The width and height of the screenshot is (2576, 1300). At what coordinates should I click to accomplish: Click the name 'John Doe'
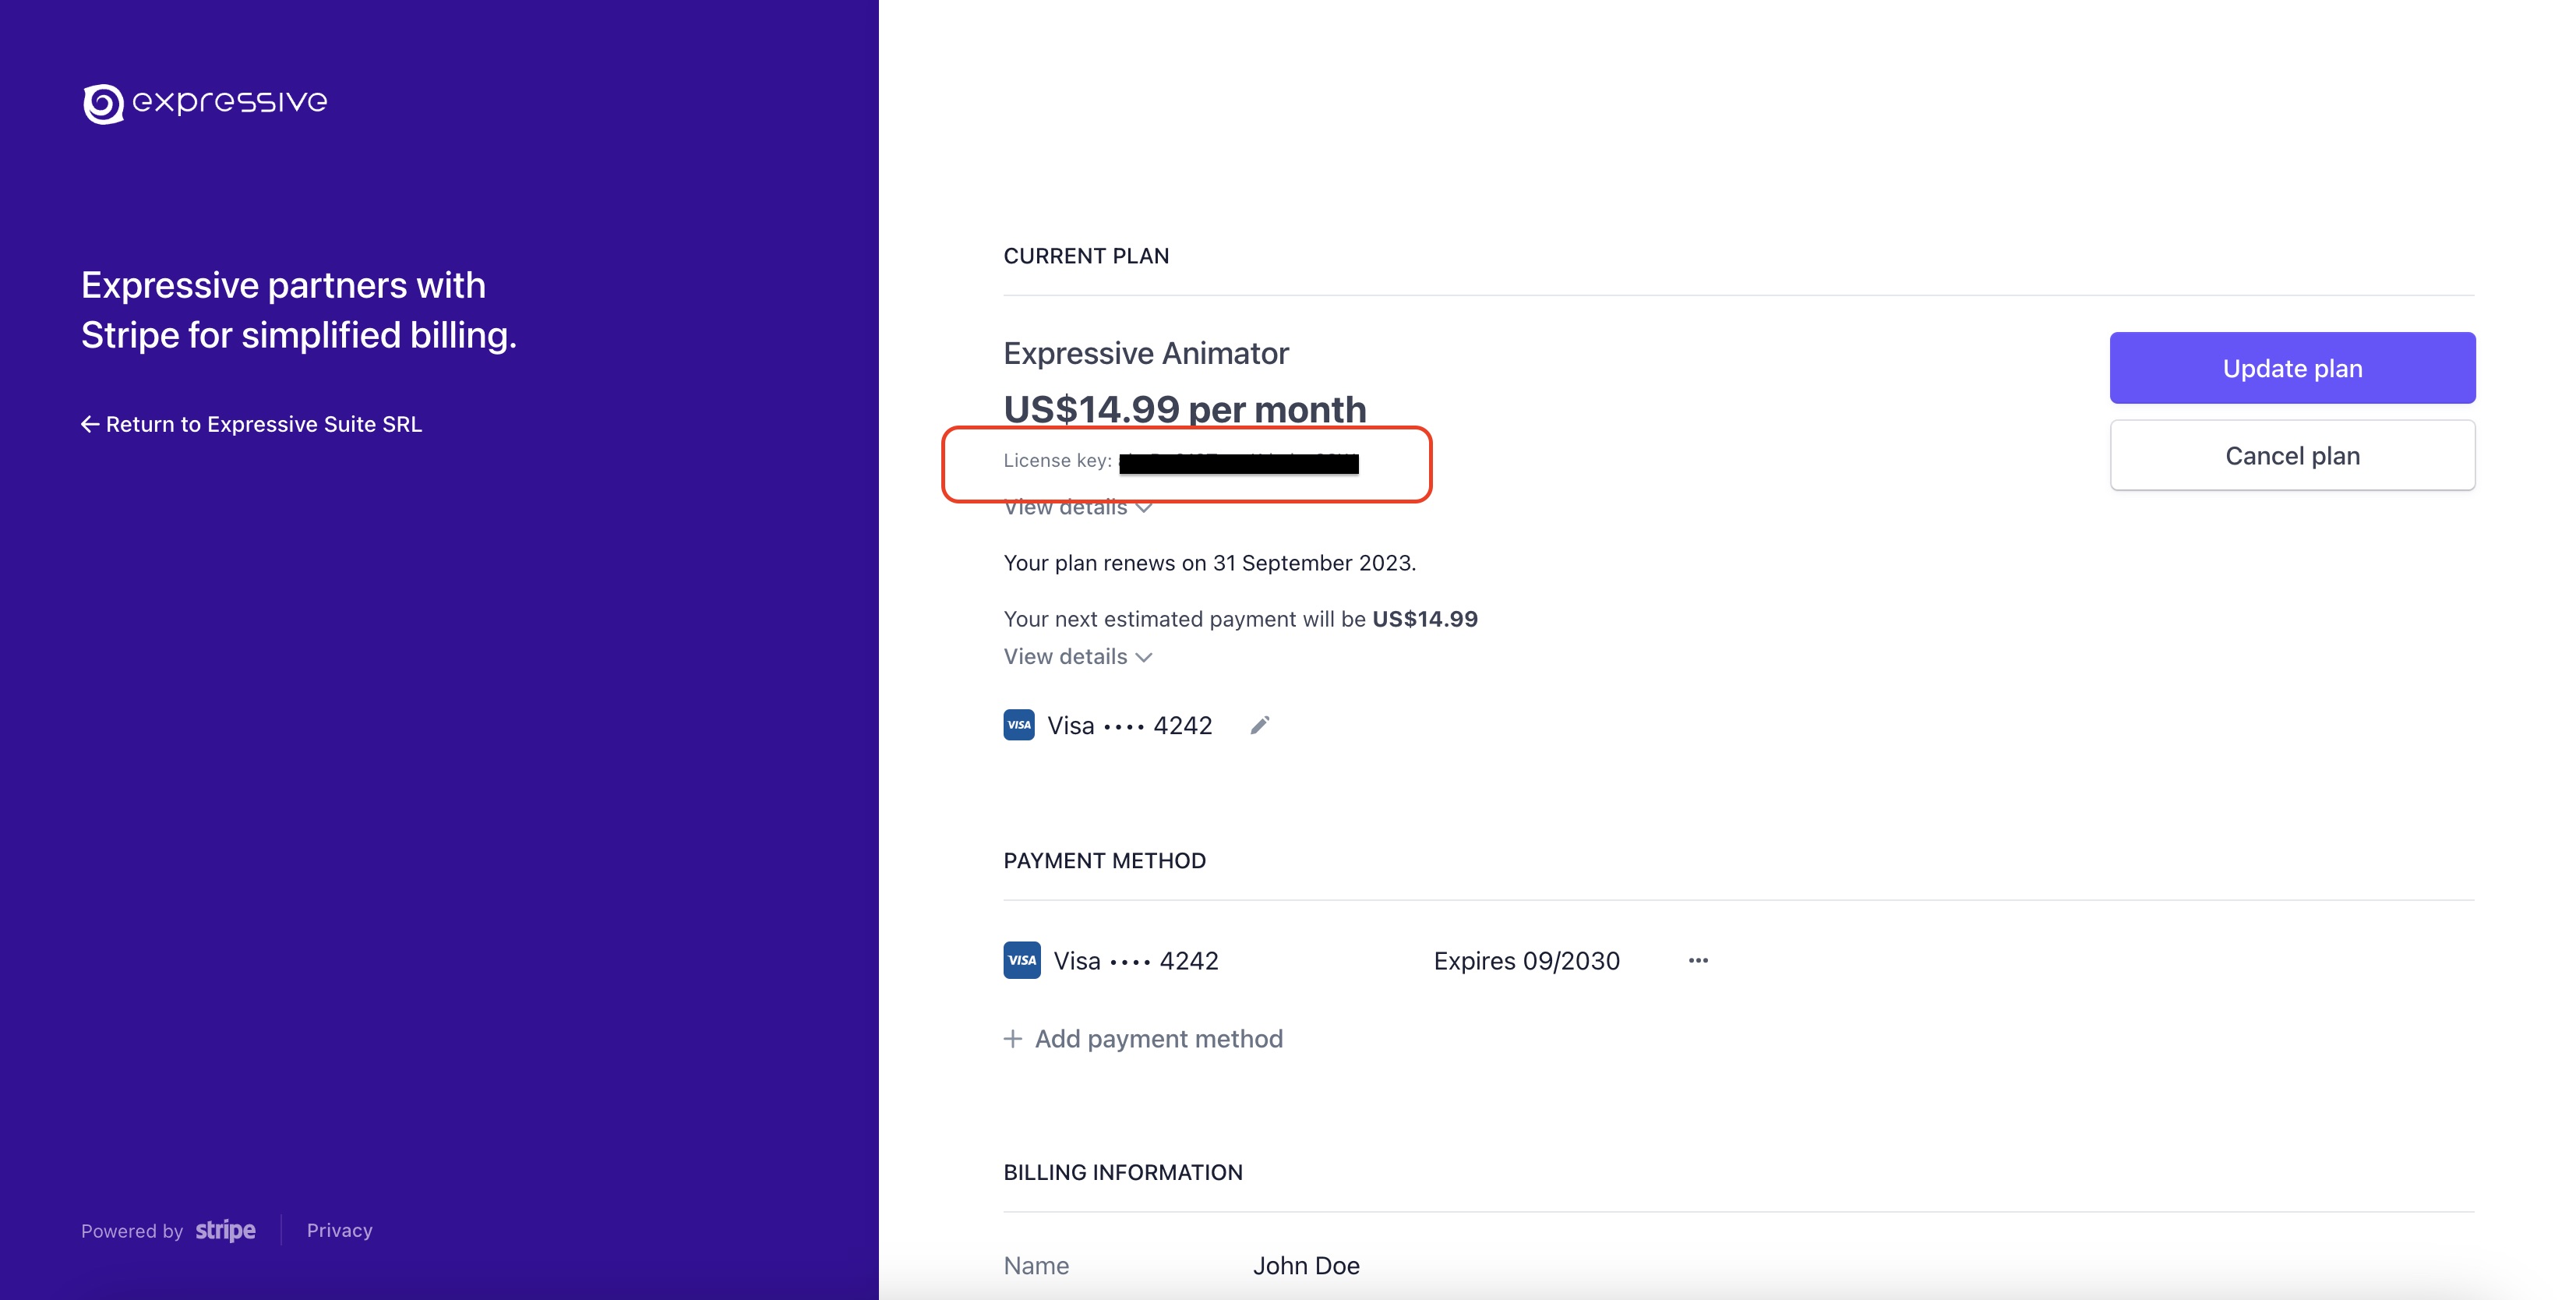click(x=1306, y=1266)
